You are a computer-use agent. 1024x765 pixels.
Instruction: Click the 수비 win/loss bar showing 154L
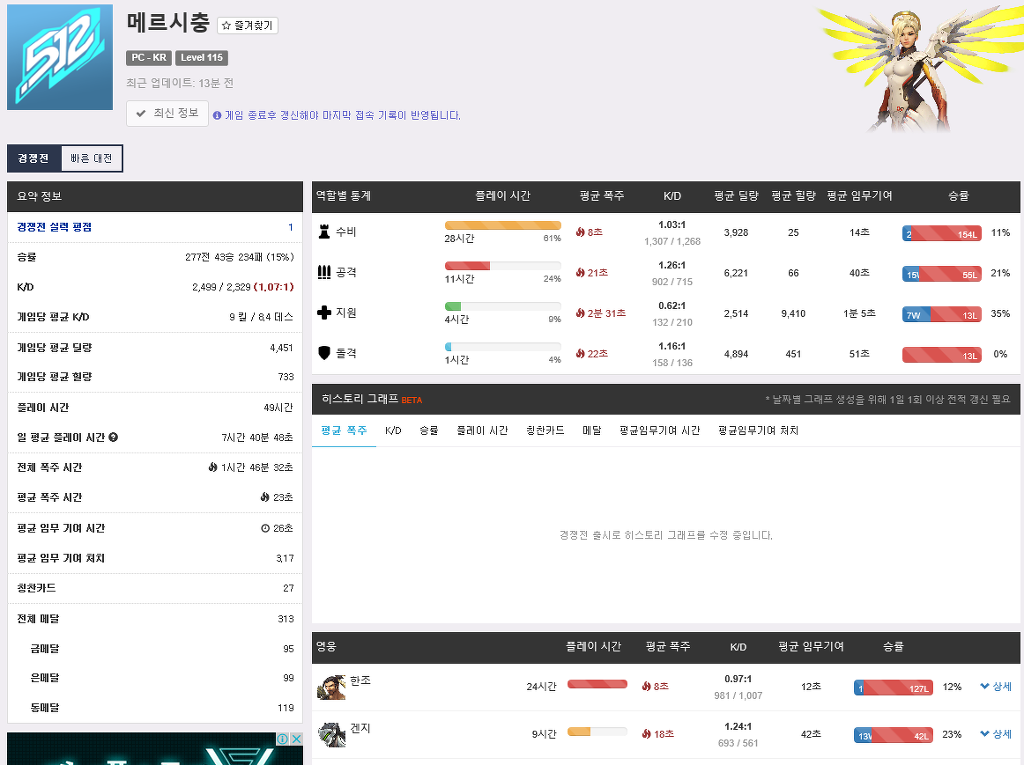tap(942, 234)
